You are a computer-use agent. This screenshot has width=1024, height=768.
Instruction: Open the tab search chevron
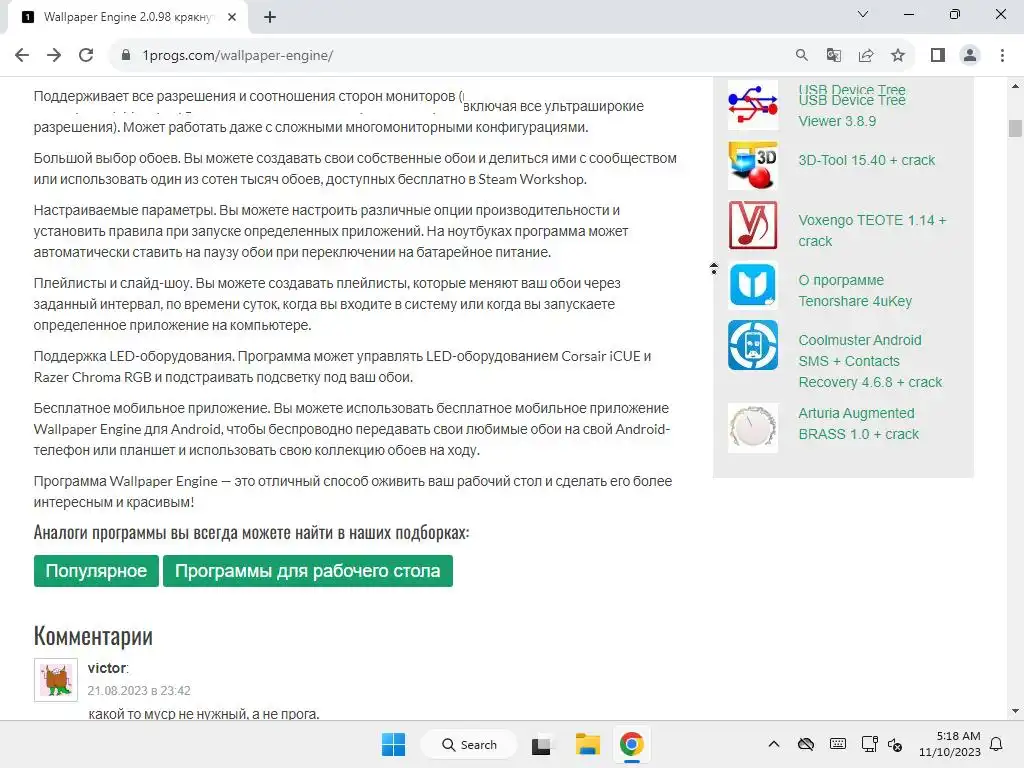863,14
